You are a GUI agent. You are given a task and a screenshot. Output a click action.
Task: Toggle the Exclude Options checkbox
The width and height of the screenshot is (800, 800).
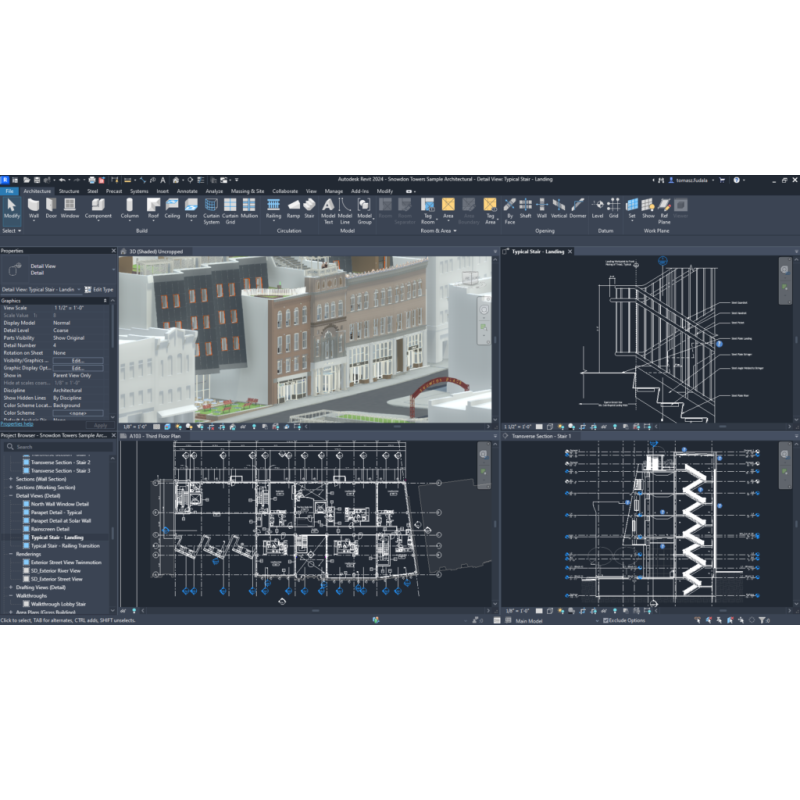(605, 620)
